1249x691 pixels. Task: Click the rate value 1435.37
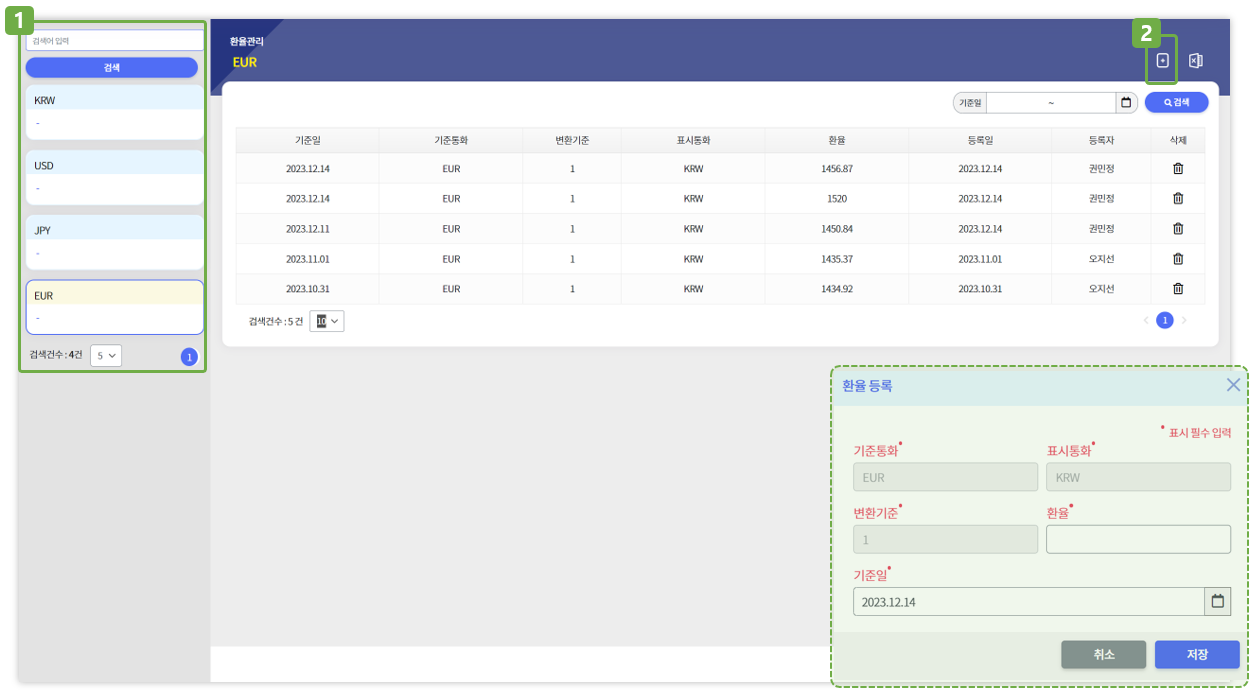[837, 259]
